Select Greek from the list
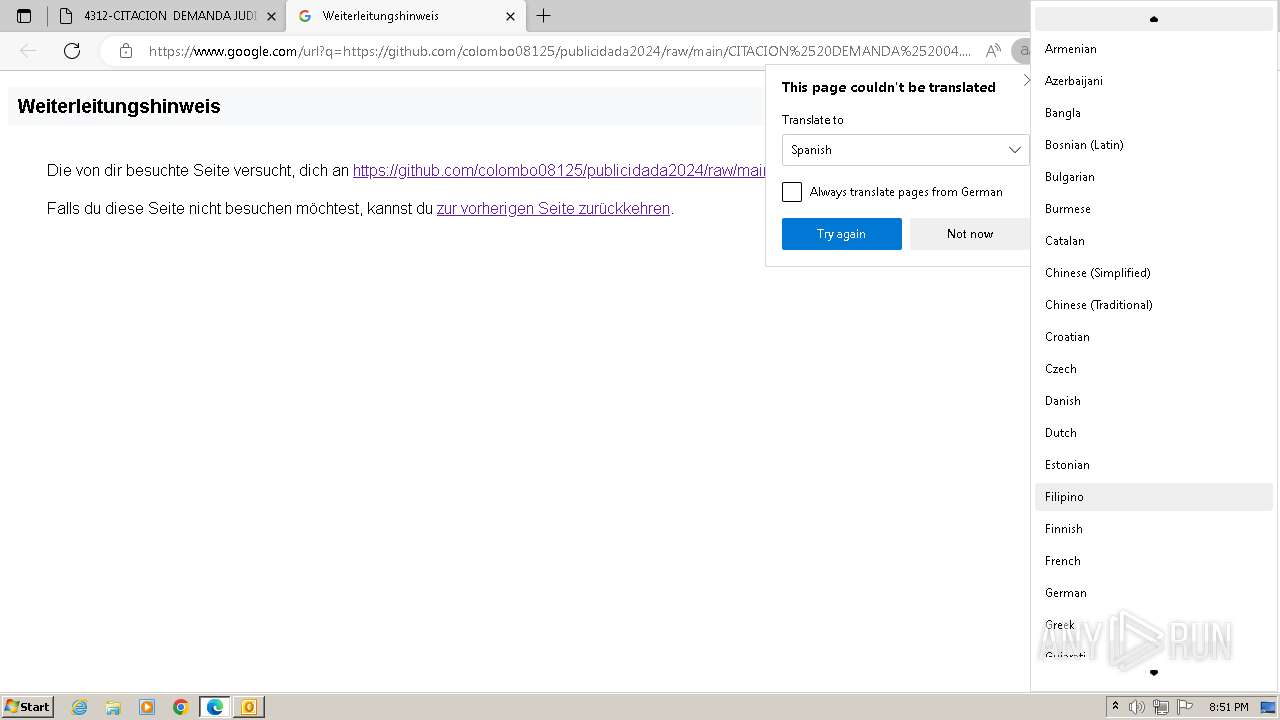Viewport: 1280px width, 720px height. pyautogui.click(x=1154, y=625)
